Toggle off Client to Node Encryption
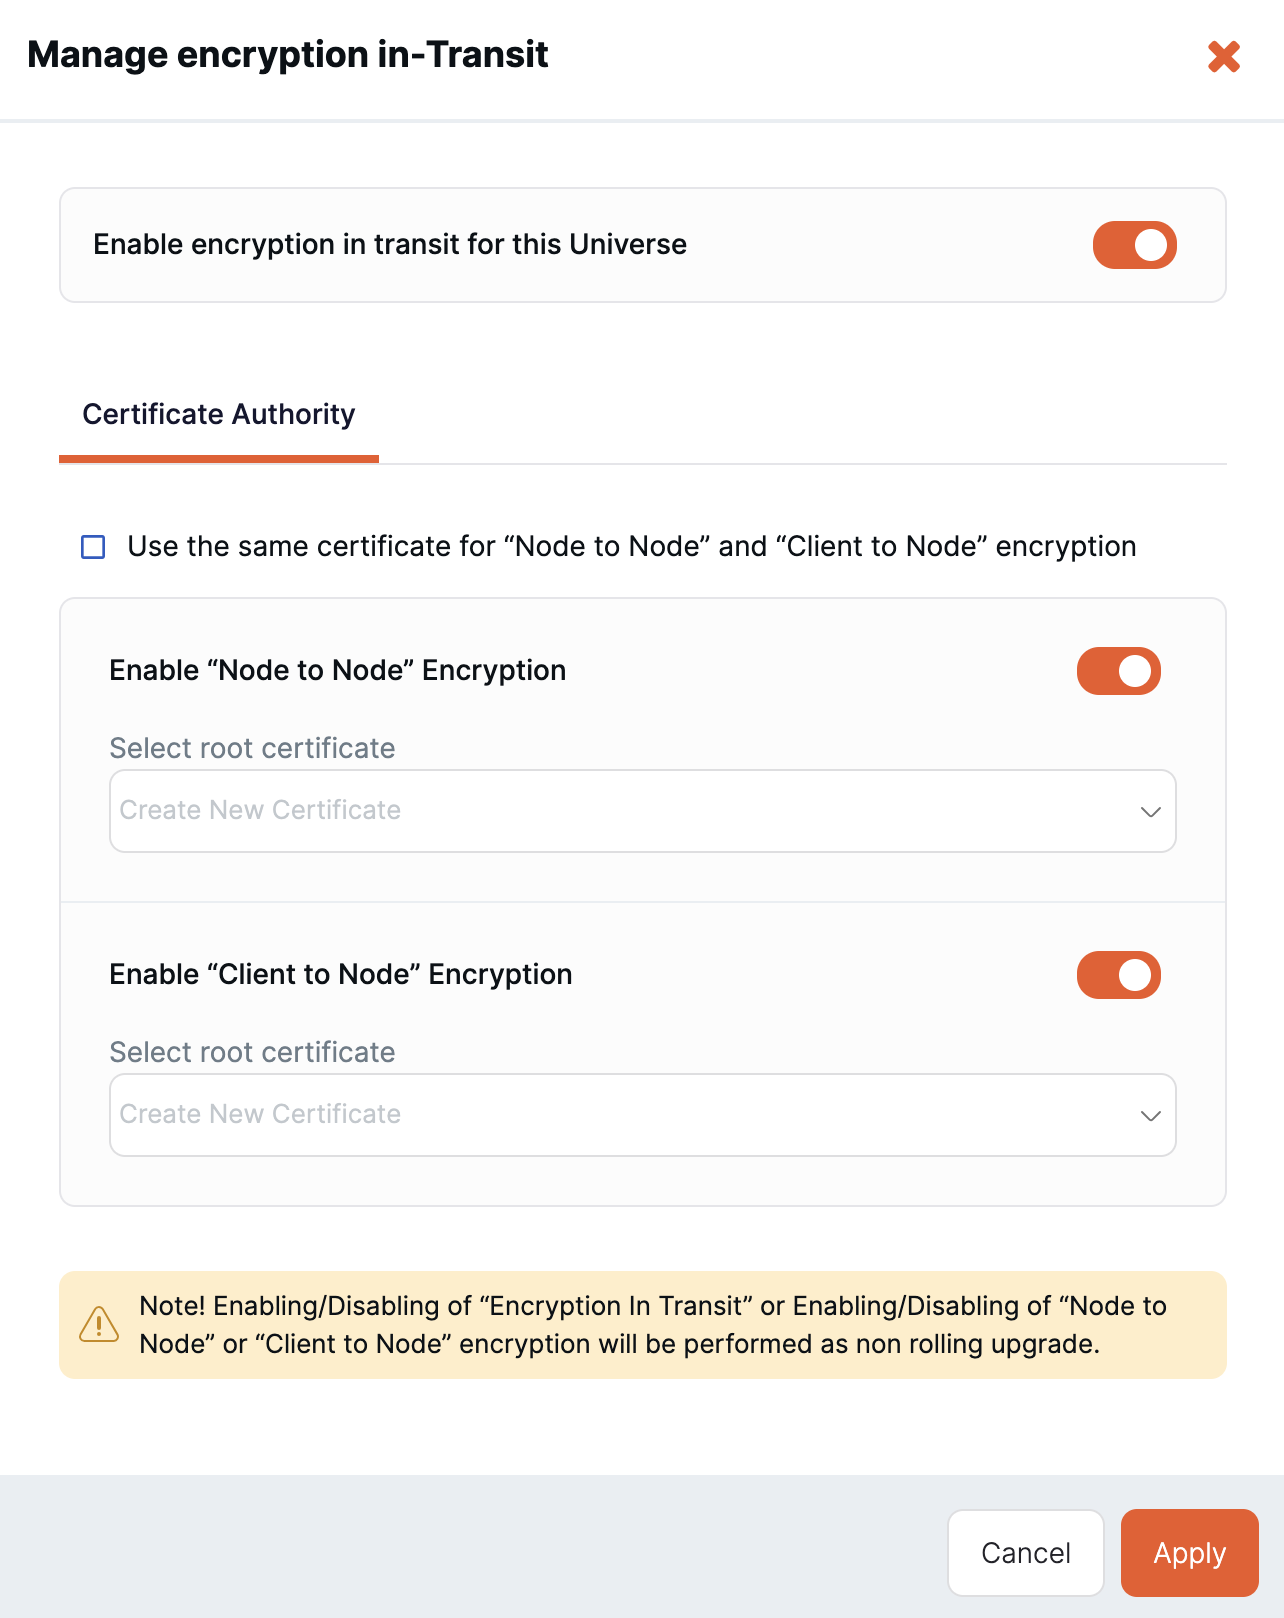 pyautogui.click(x=1117, y=974)
